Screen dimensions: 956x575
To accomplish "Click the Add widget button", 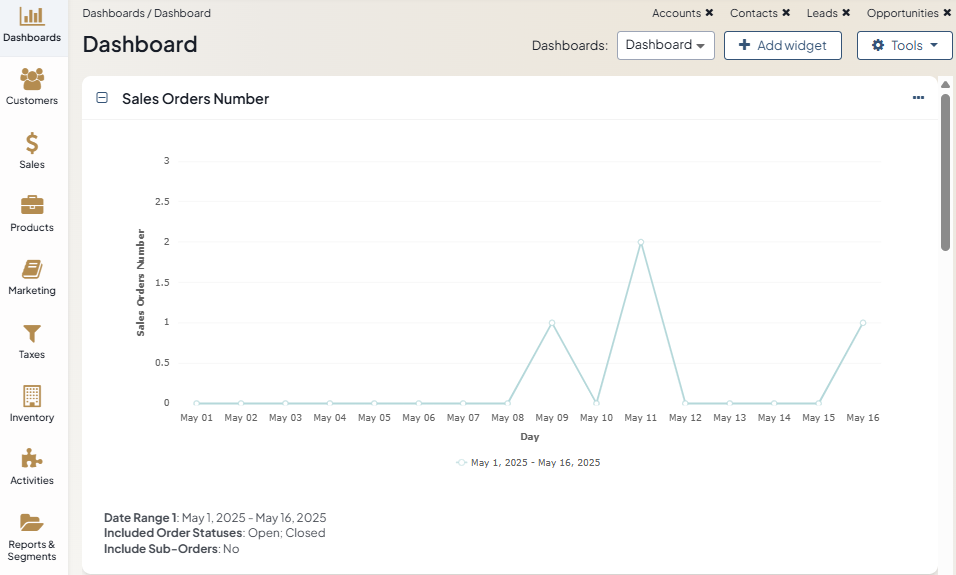I will [782, 45].
